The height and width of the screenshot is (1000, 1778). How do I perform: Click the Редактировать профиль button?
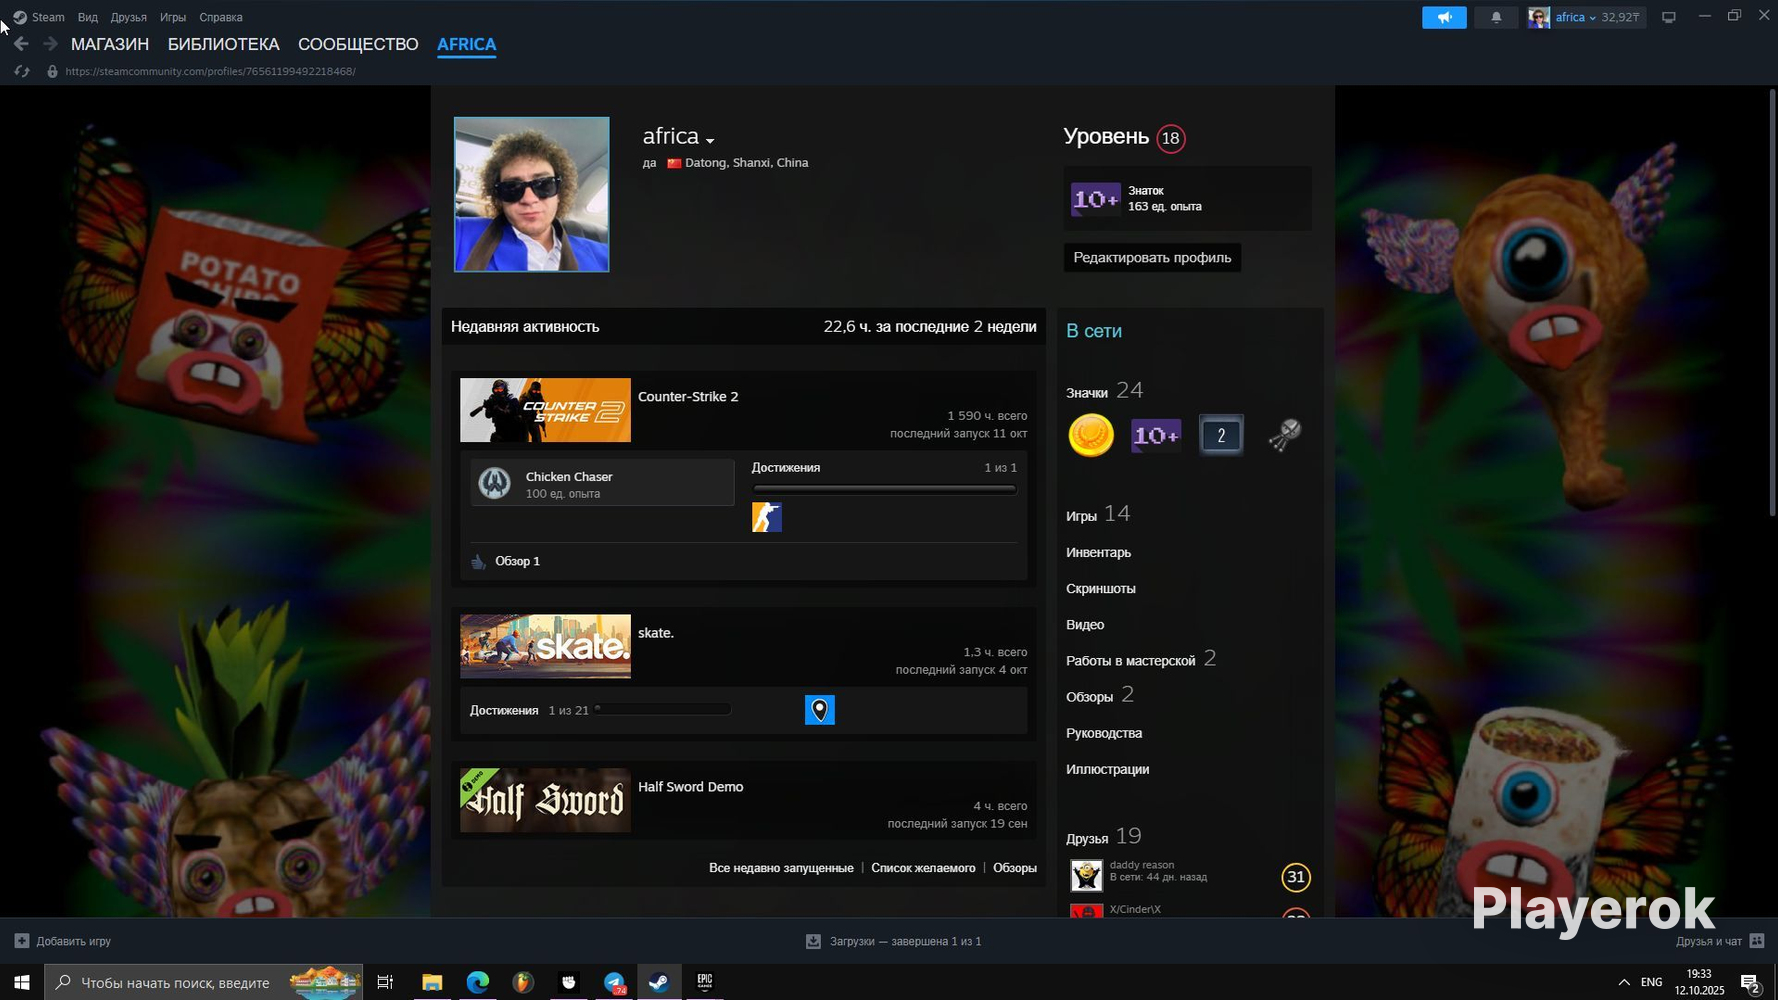pyautogui.click(x=1152, y=257)
